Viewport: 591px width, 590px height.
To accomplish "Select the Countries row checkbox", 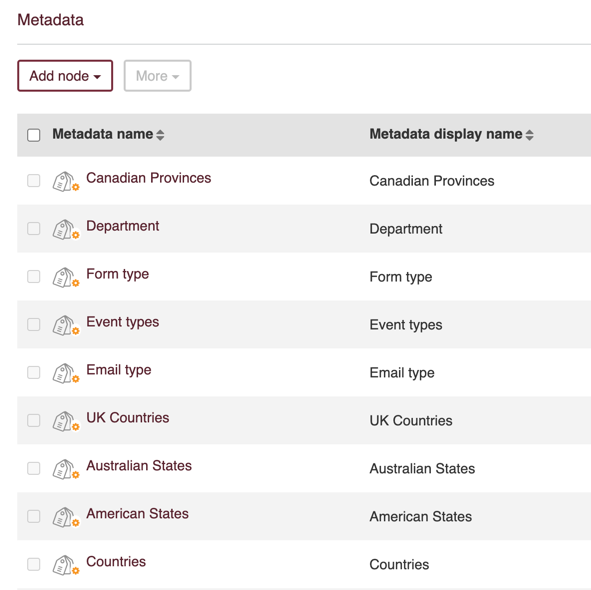I will [34, 564].
